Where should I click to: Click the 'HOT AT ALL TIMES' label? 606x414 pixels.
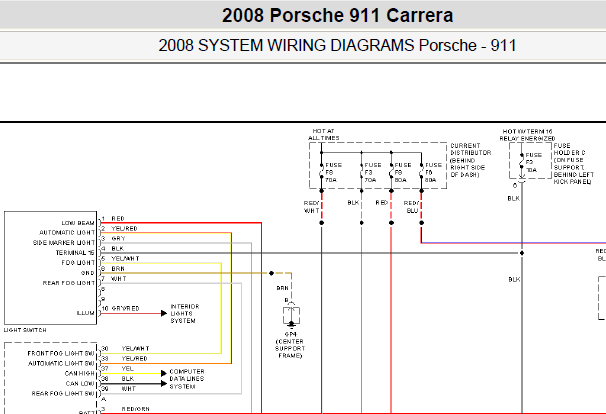coord(323,135)
